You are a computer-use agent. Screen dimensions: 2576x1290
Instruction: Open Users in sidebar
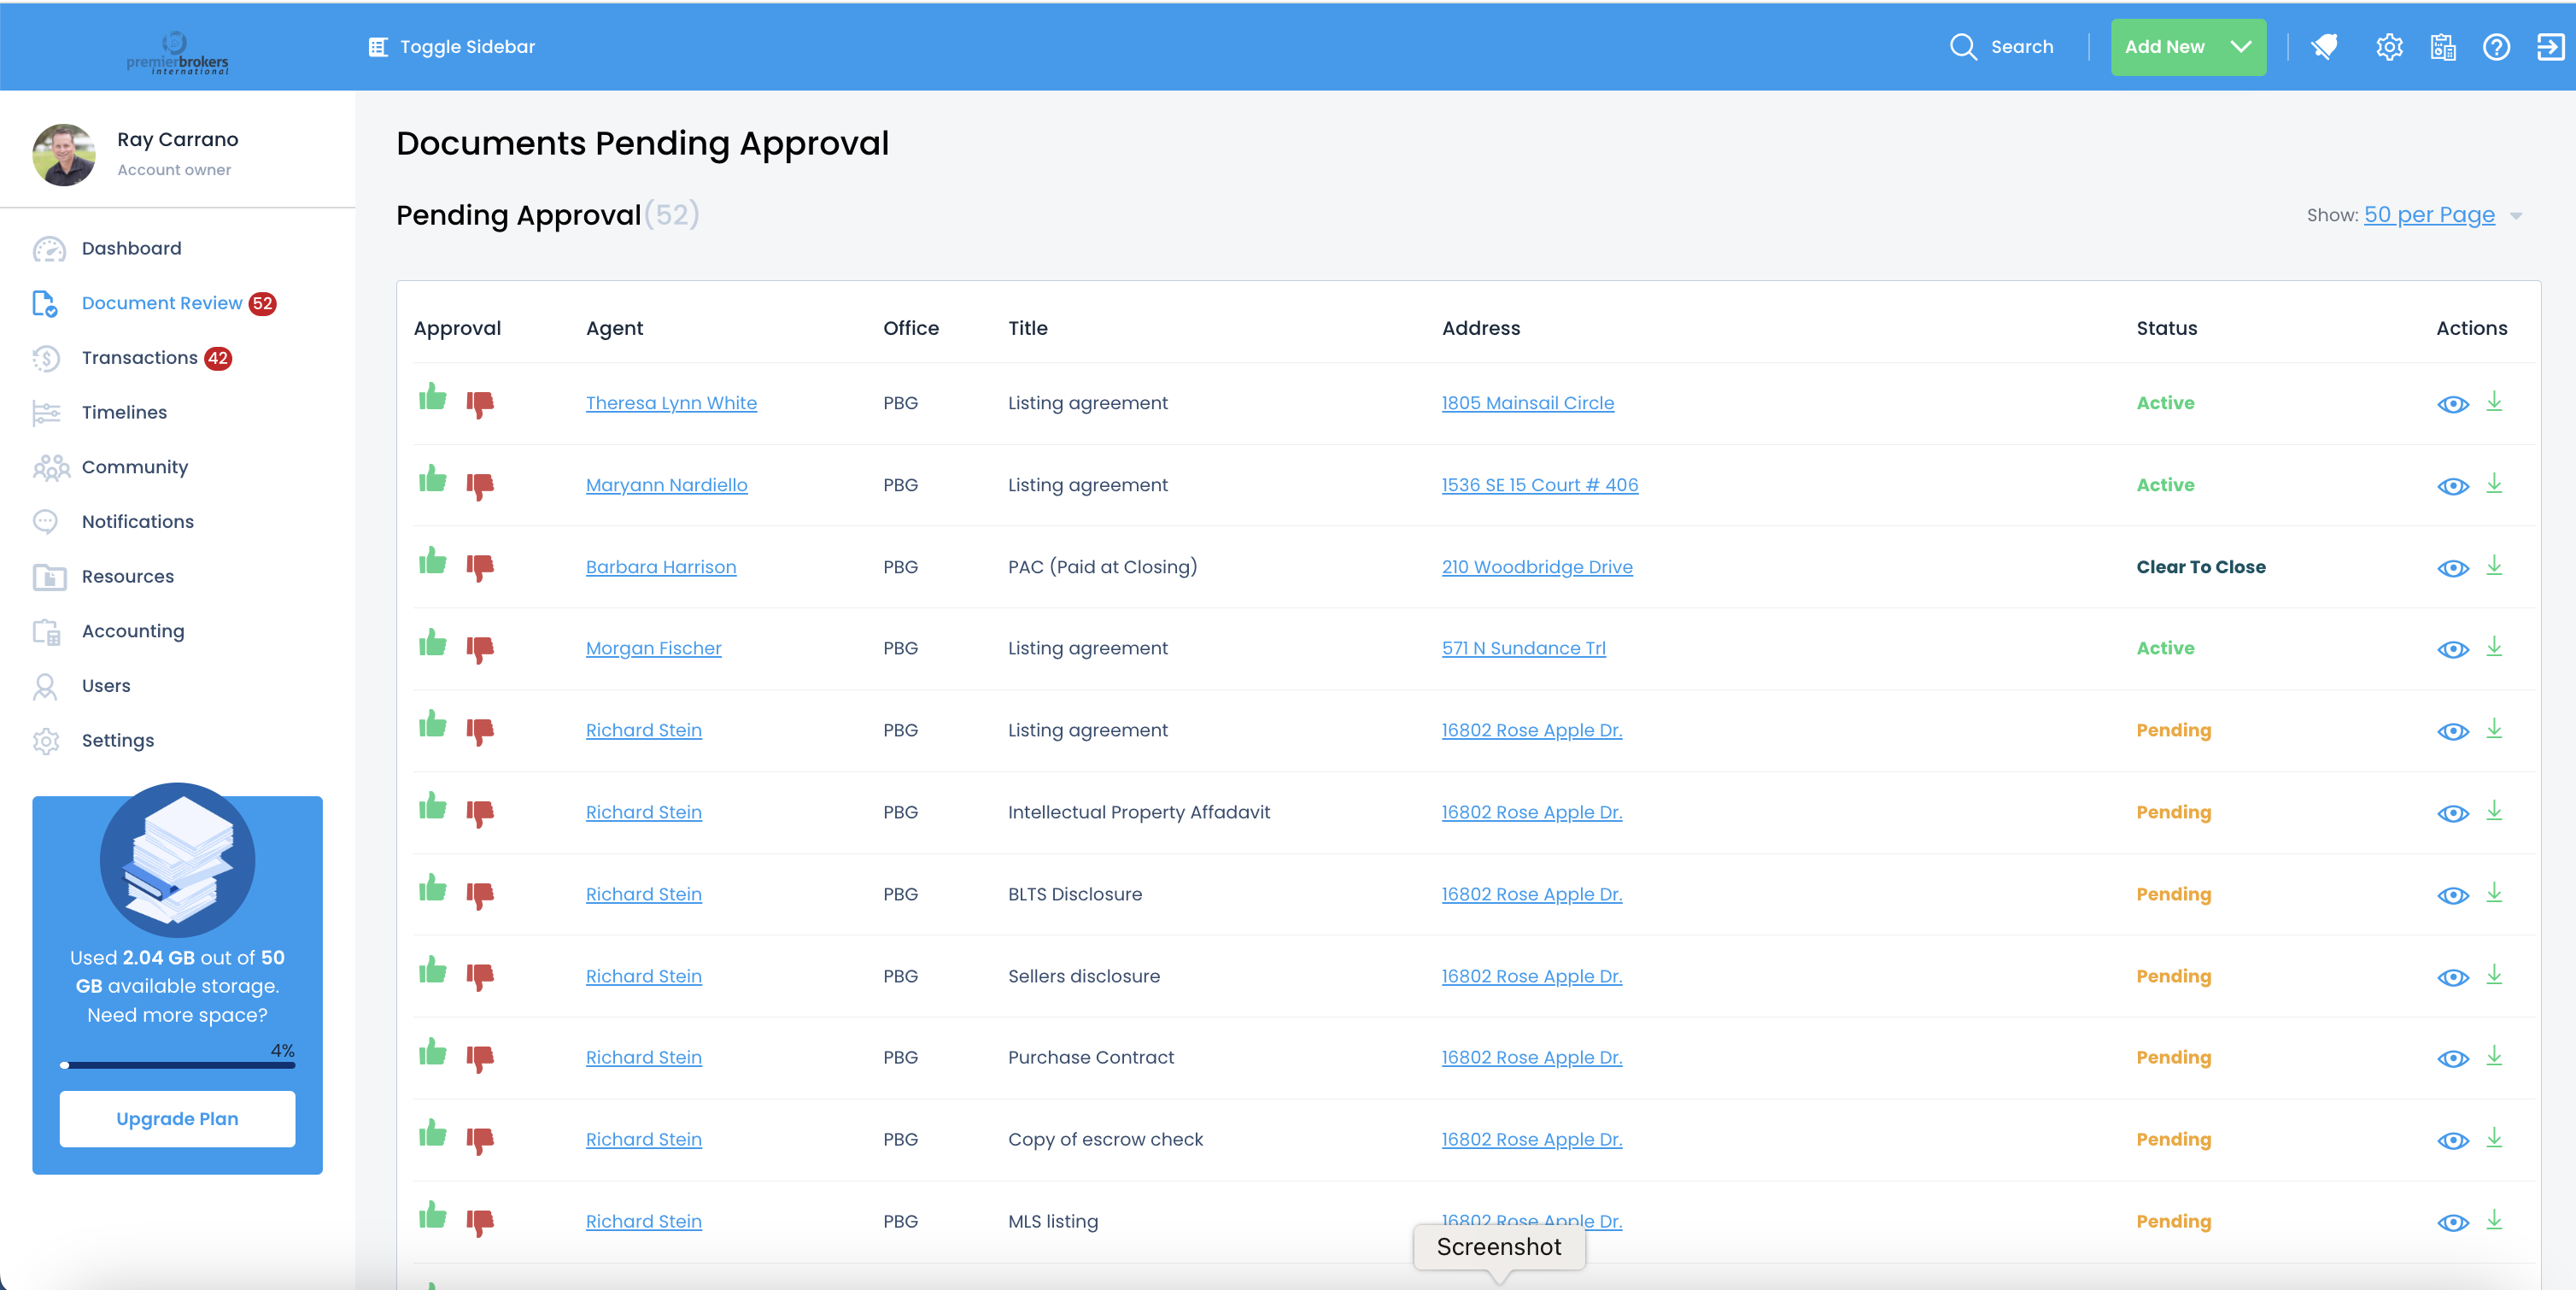105,686
